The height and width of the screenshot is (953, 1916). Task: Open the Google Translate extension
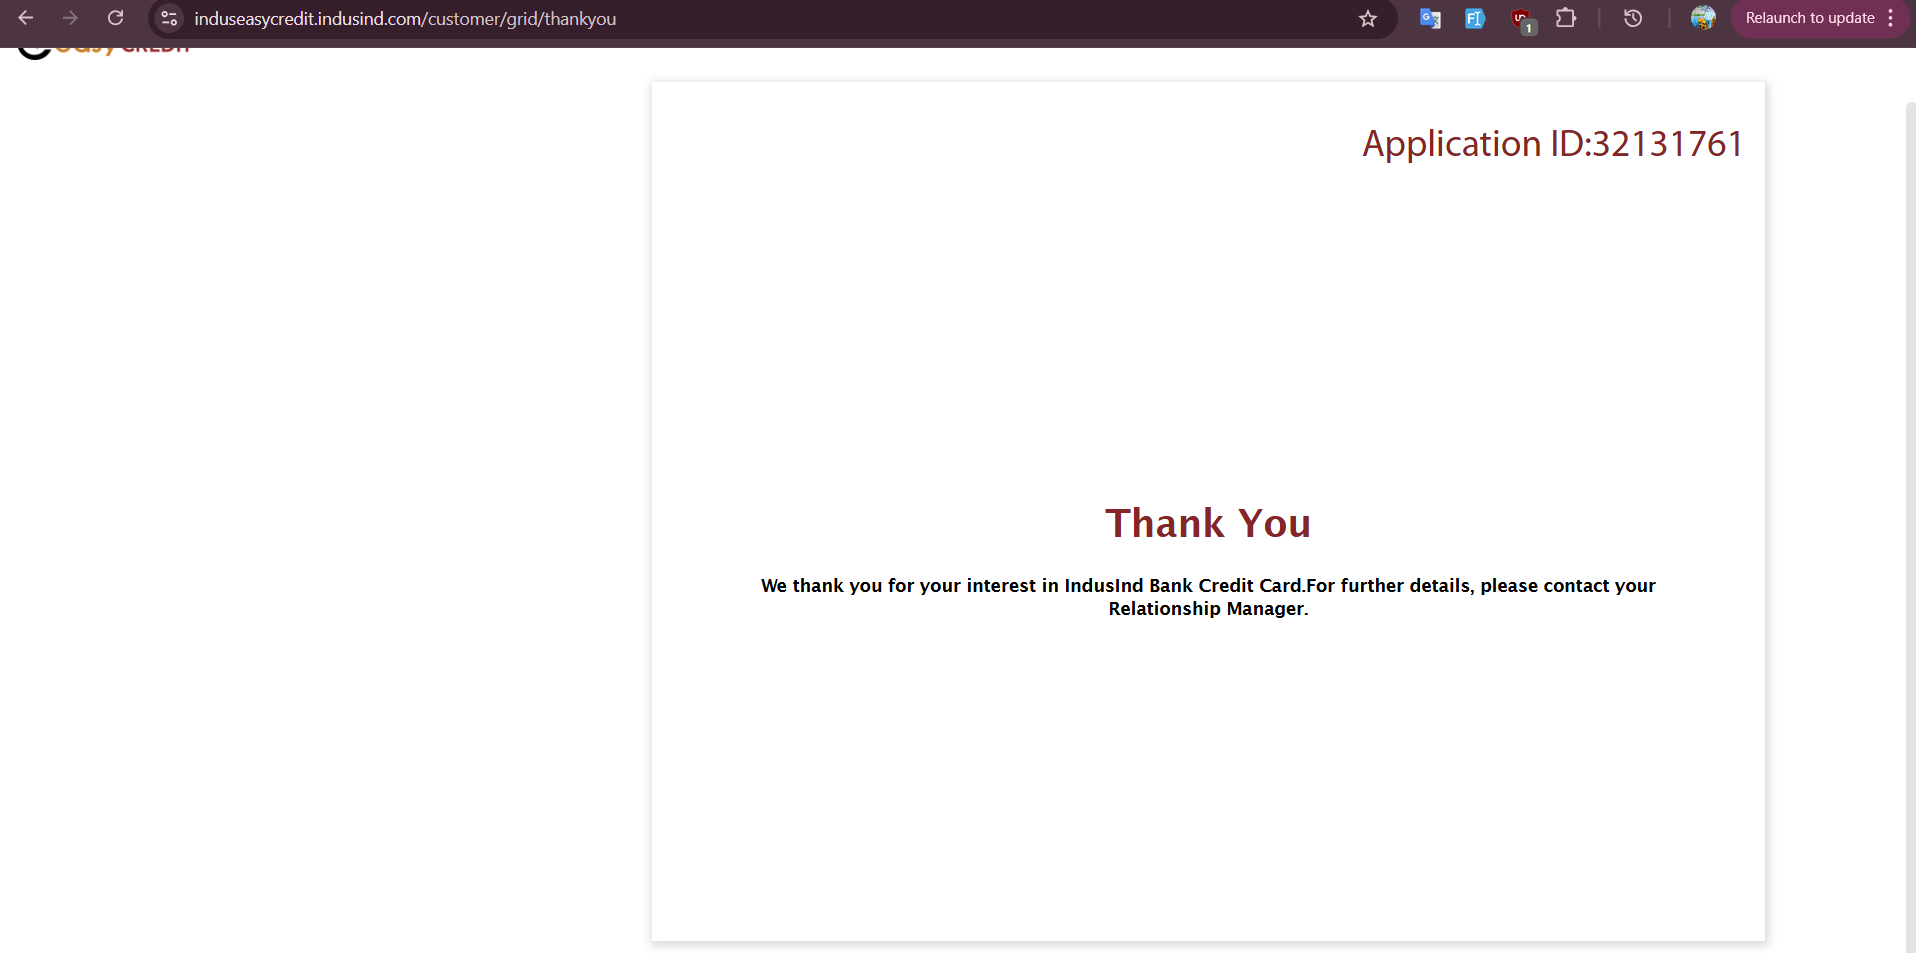[1430, 18]
